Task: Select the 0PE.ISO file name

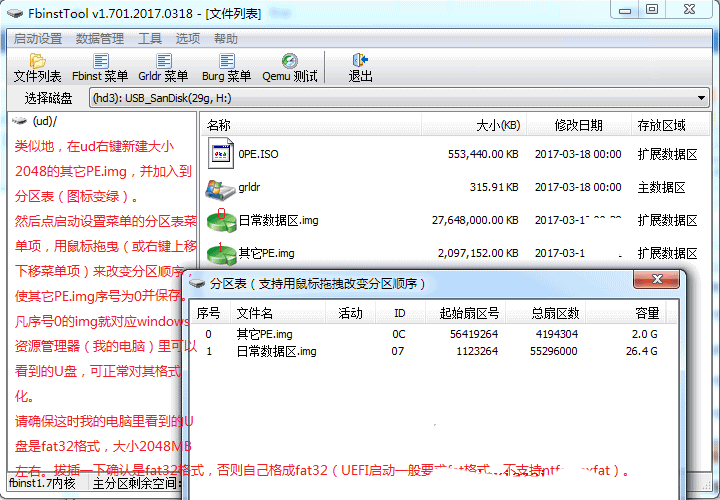Action: pyautogui.click(x=259, y=154)
